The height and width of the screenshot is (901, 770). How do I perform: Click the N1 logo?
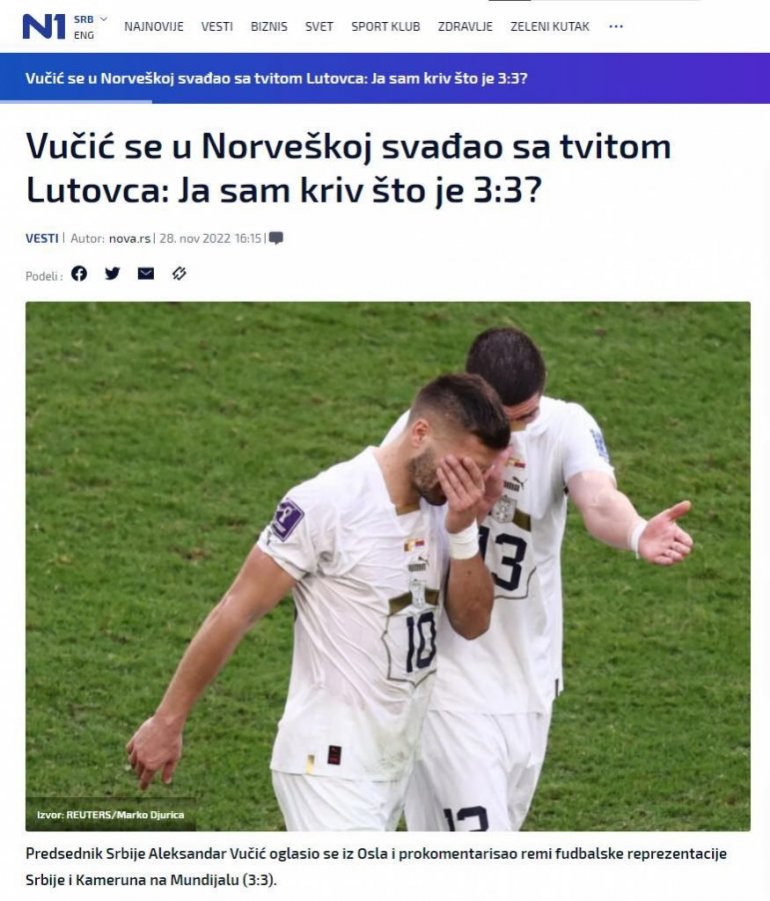(44, 26)
